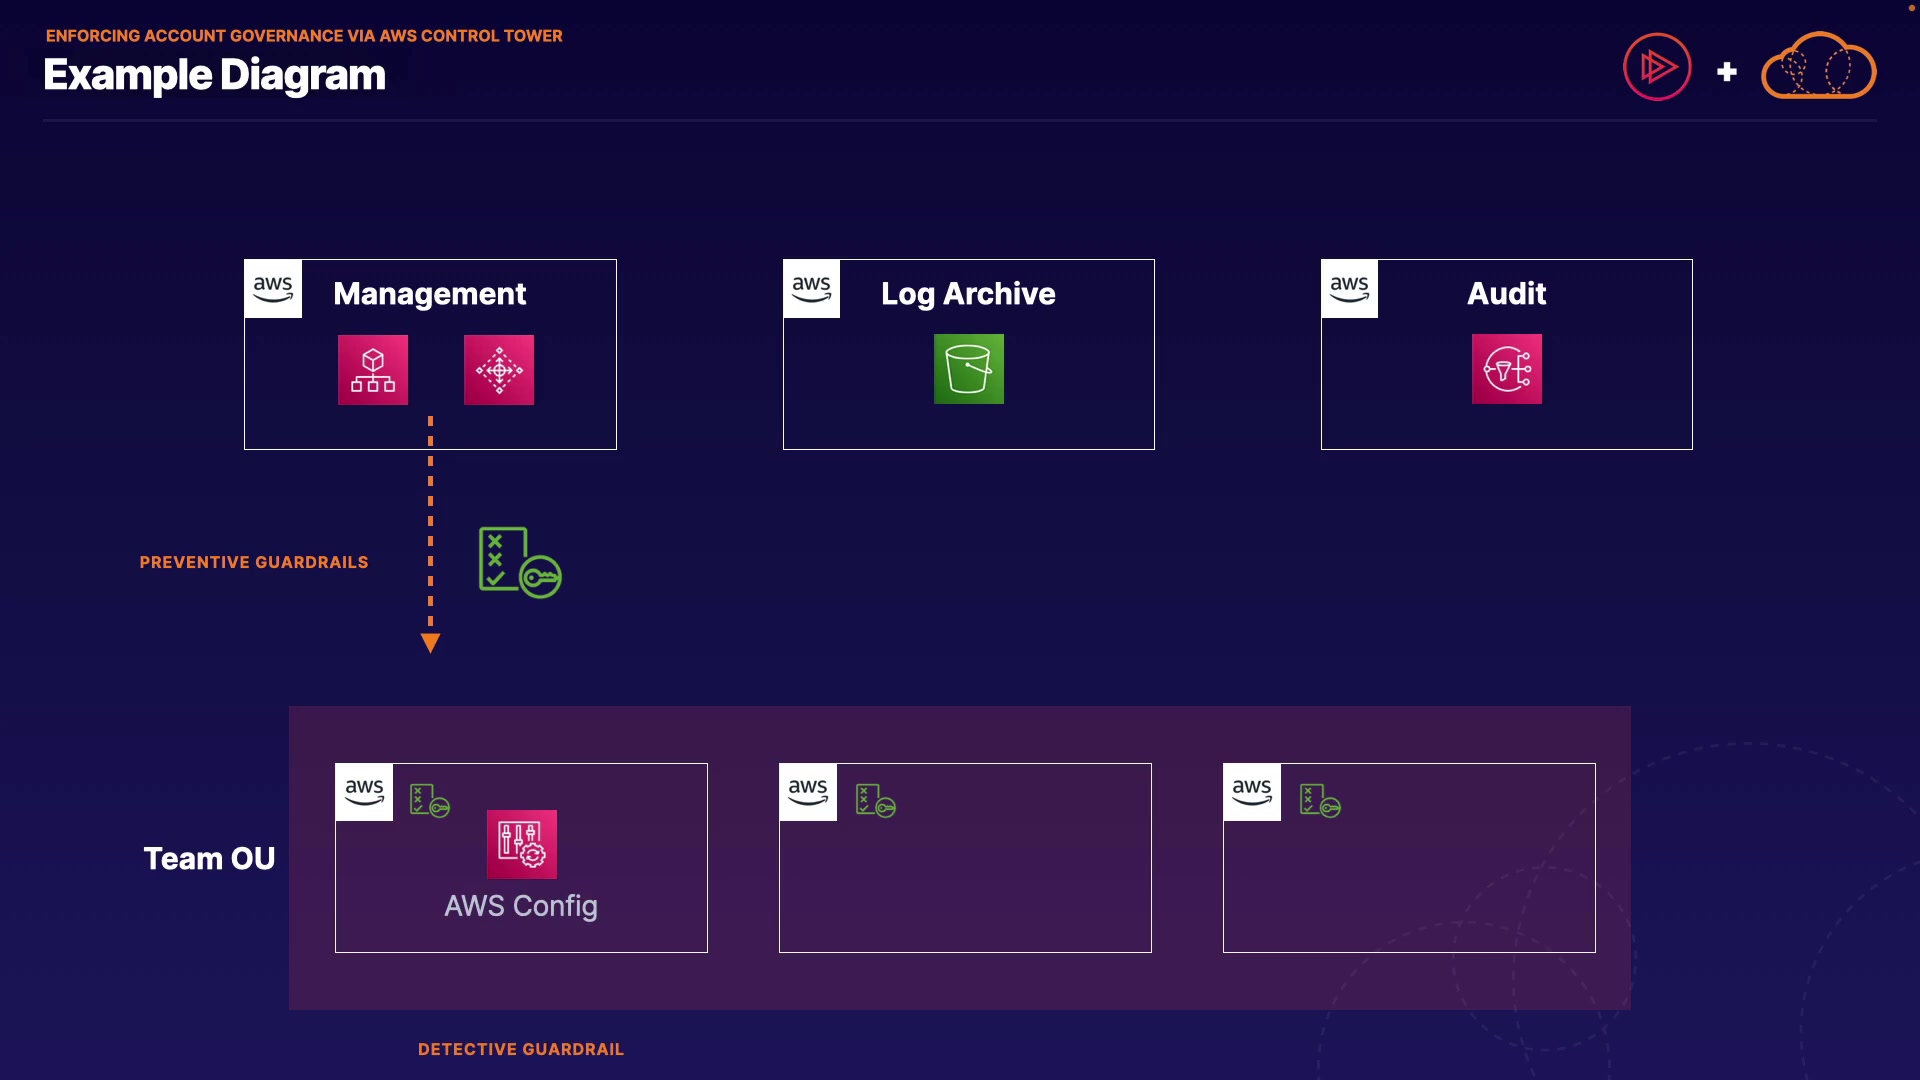1920x1080 pixels.
Task: Click the orange dashed arrow head
Action: [x=430, y=643]
